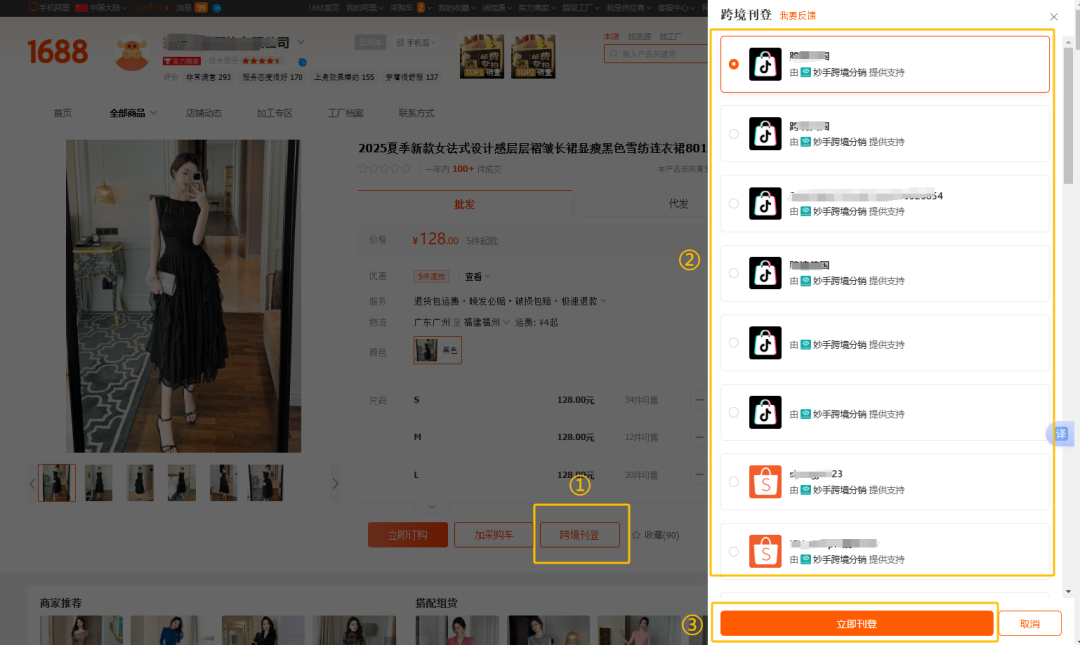Click the first product thumbnail below main image
Image resolution: width=1080 pixels, height=645 pixels.
pos(56,483)
